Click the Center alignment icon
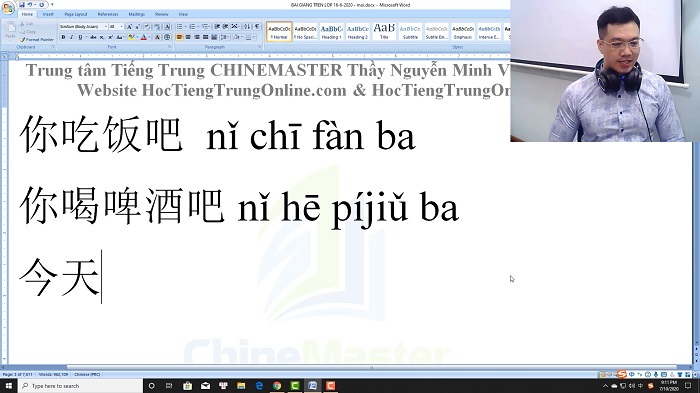 pyautogui.click(x=188, y=37)
